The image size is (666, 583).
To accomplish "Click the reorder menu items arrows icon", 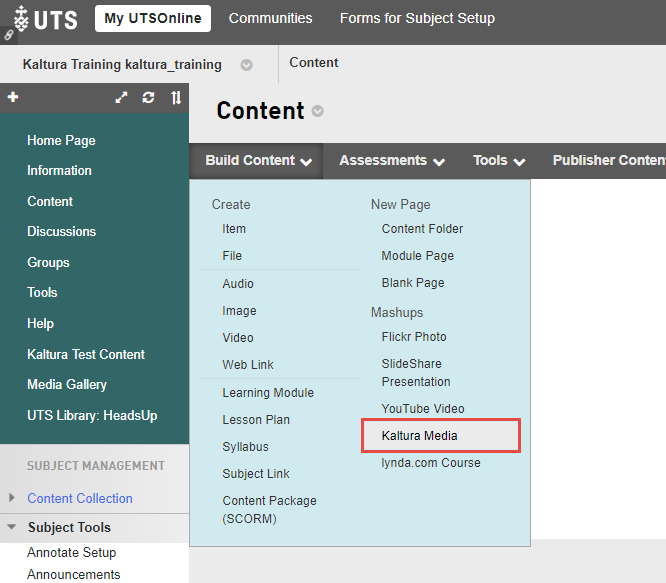I will tap(176, 97).
